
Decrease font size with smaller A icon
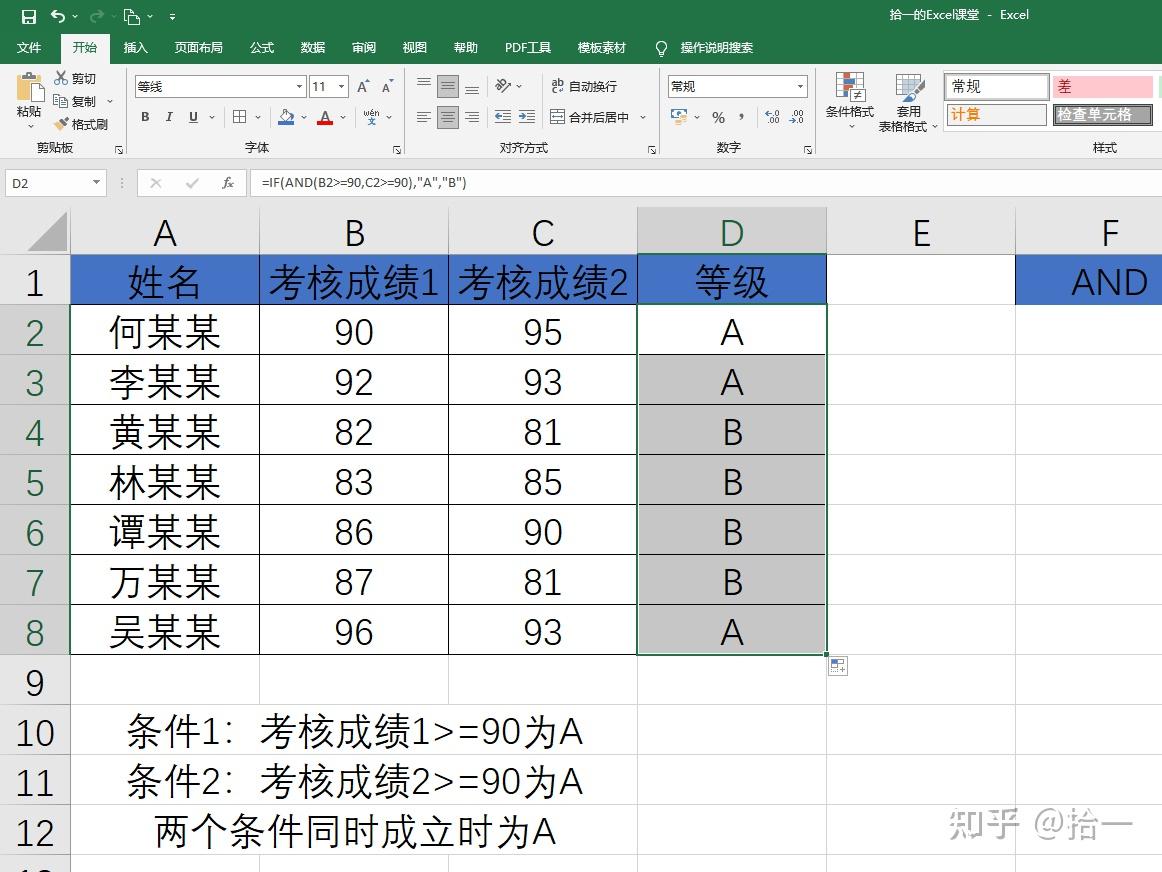click(x=388, y=87)
